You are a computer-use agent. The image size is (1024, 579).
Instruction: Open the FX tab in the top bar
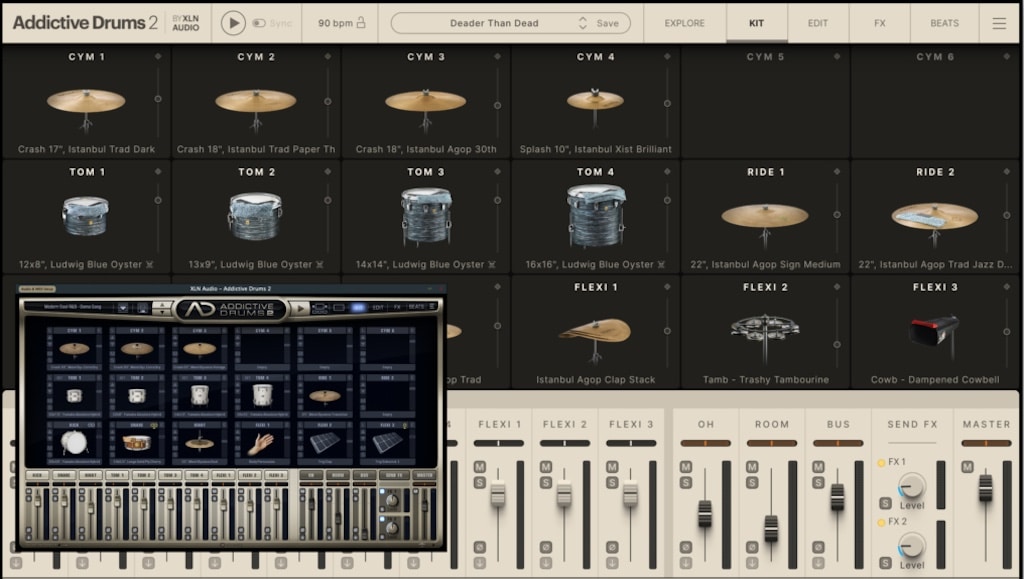pos(880,23)
